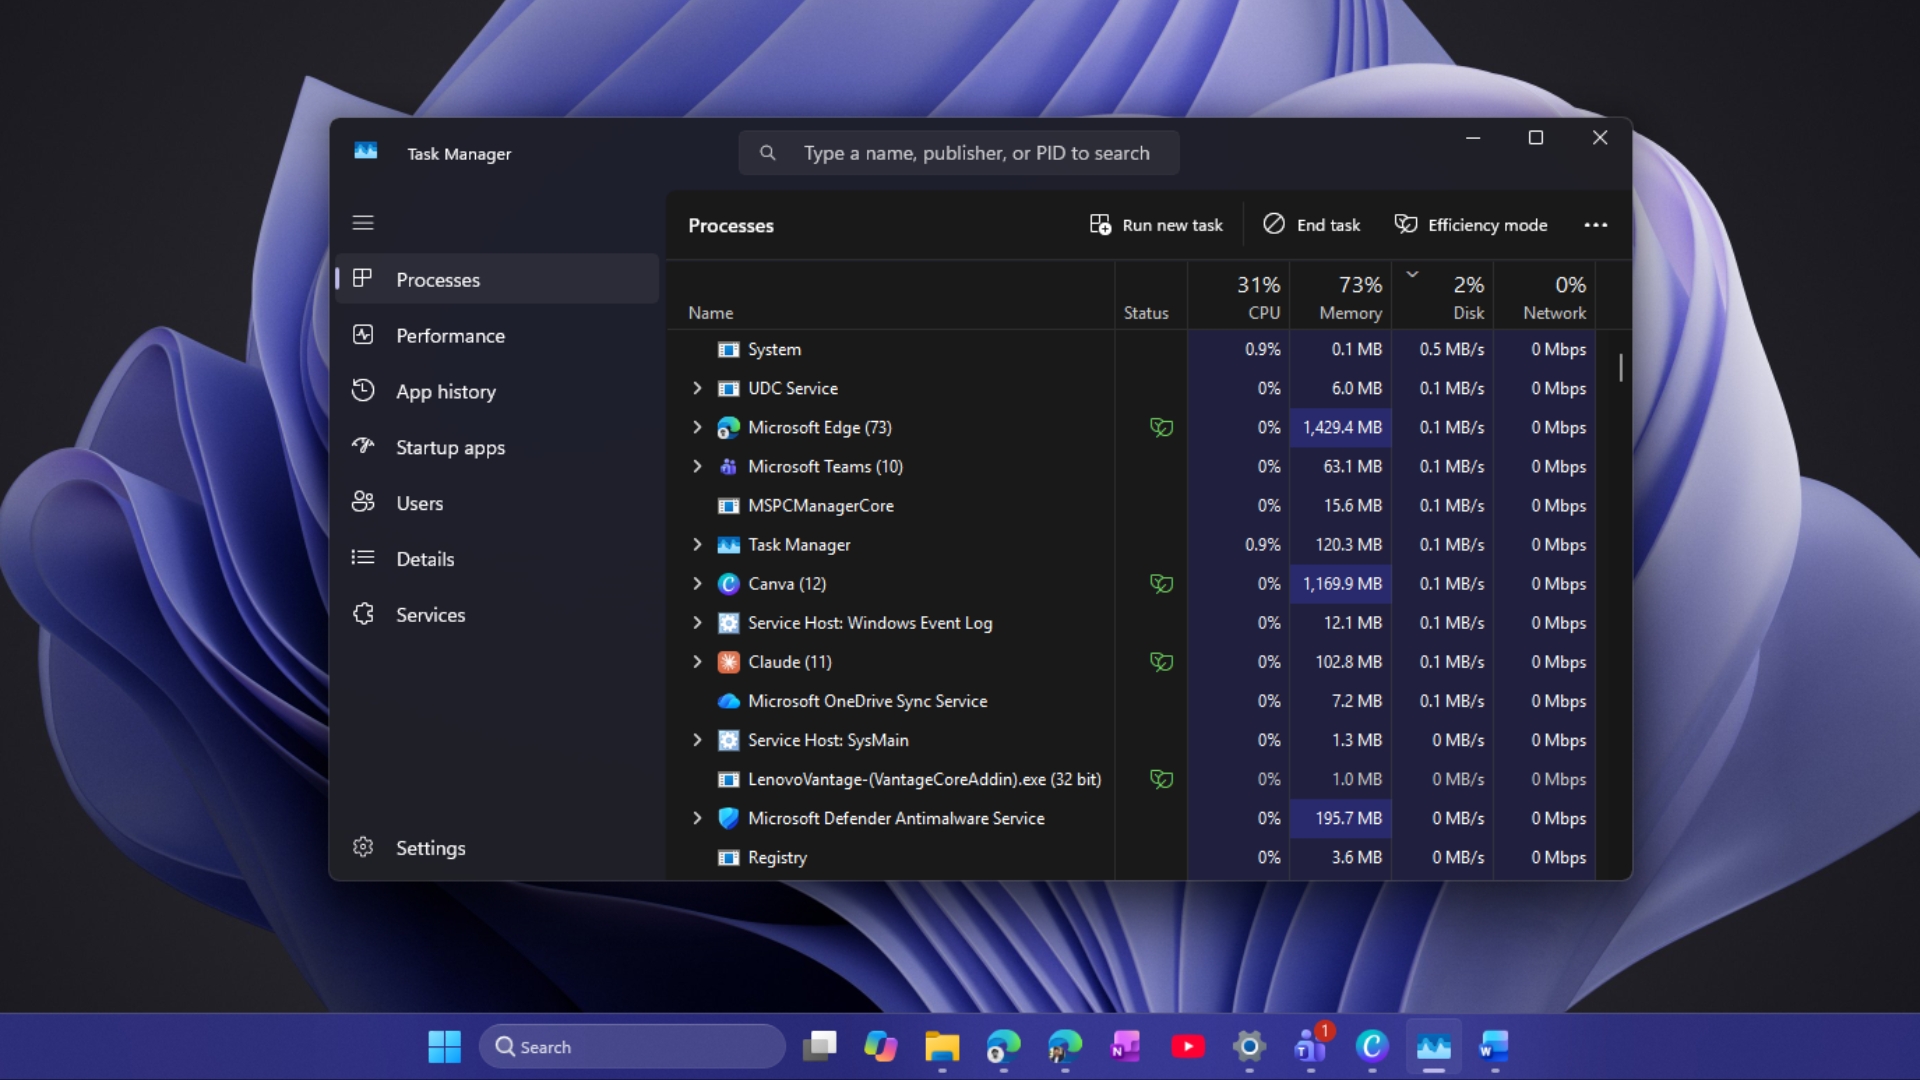Open YouTube app on taskbar
1920x1080 pixels.
click(1188, 1046)
